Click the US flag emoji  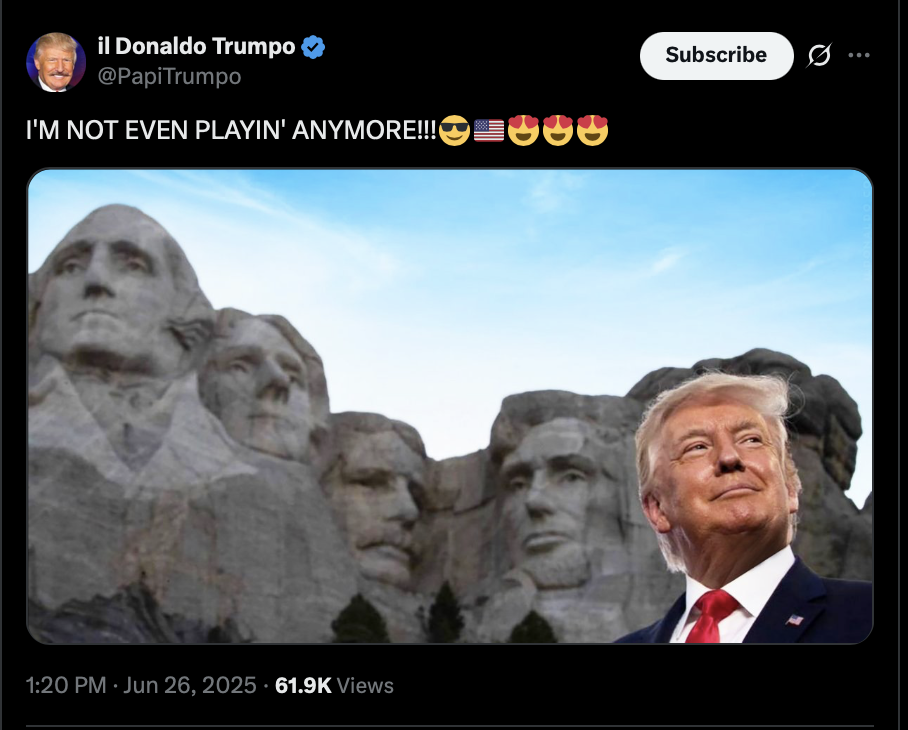tap(489, 130)
